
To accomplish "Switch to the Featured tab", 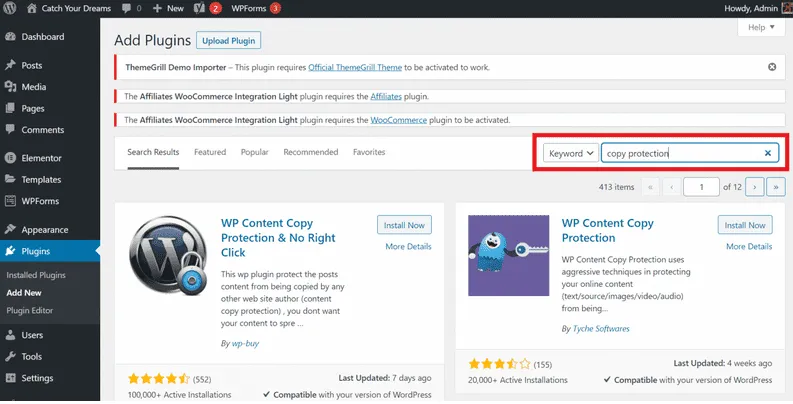I will coord(210,152).
